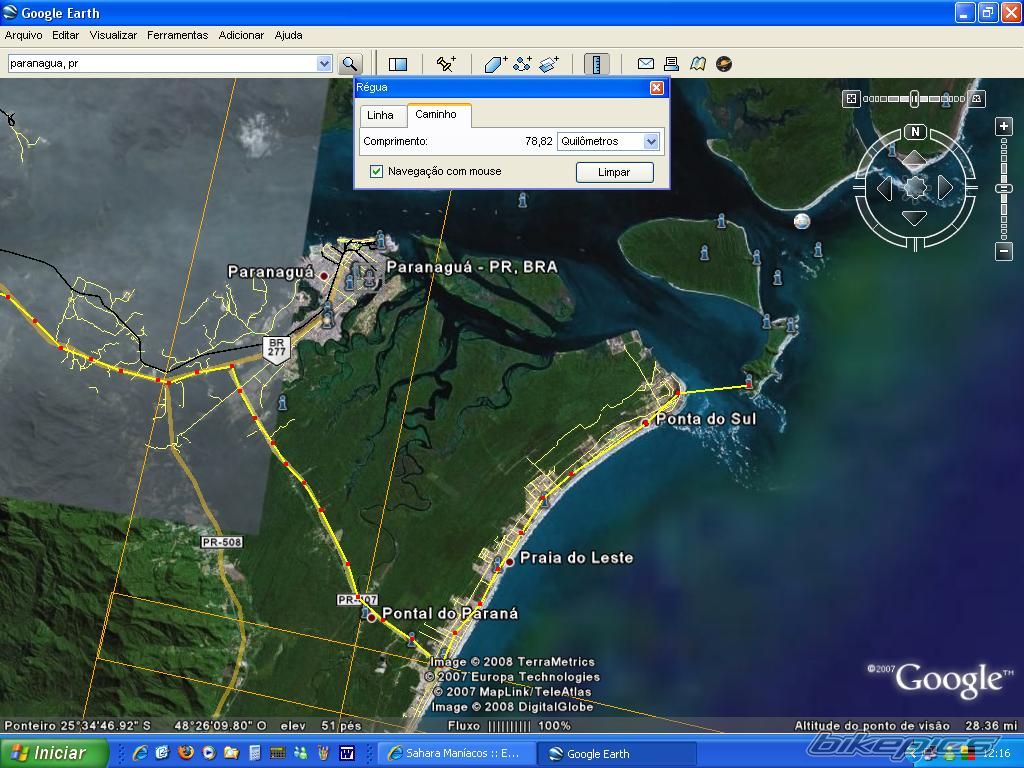Open the Arquivo menu

pos(24,35)
